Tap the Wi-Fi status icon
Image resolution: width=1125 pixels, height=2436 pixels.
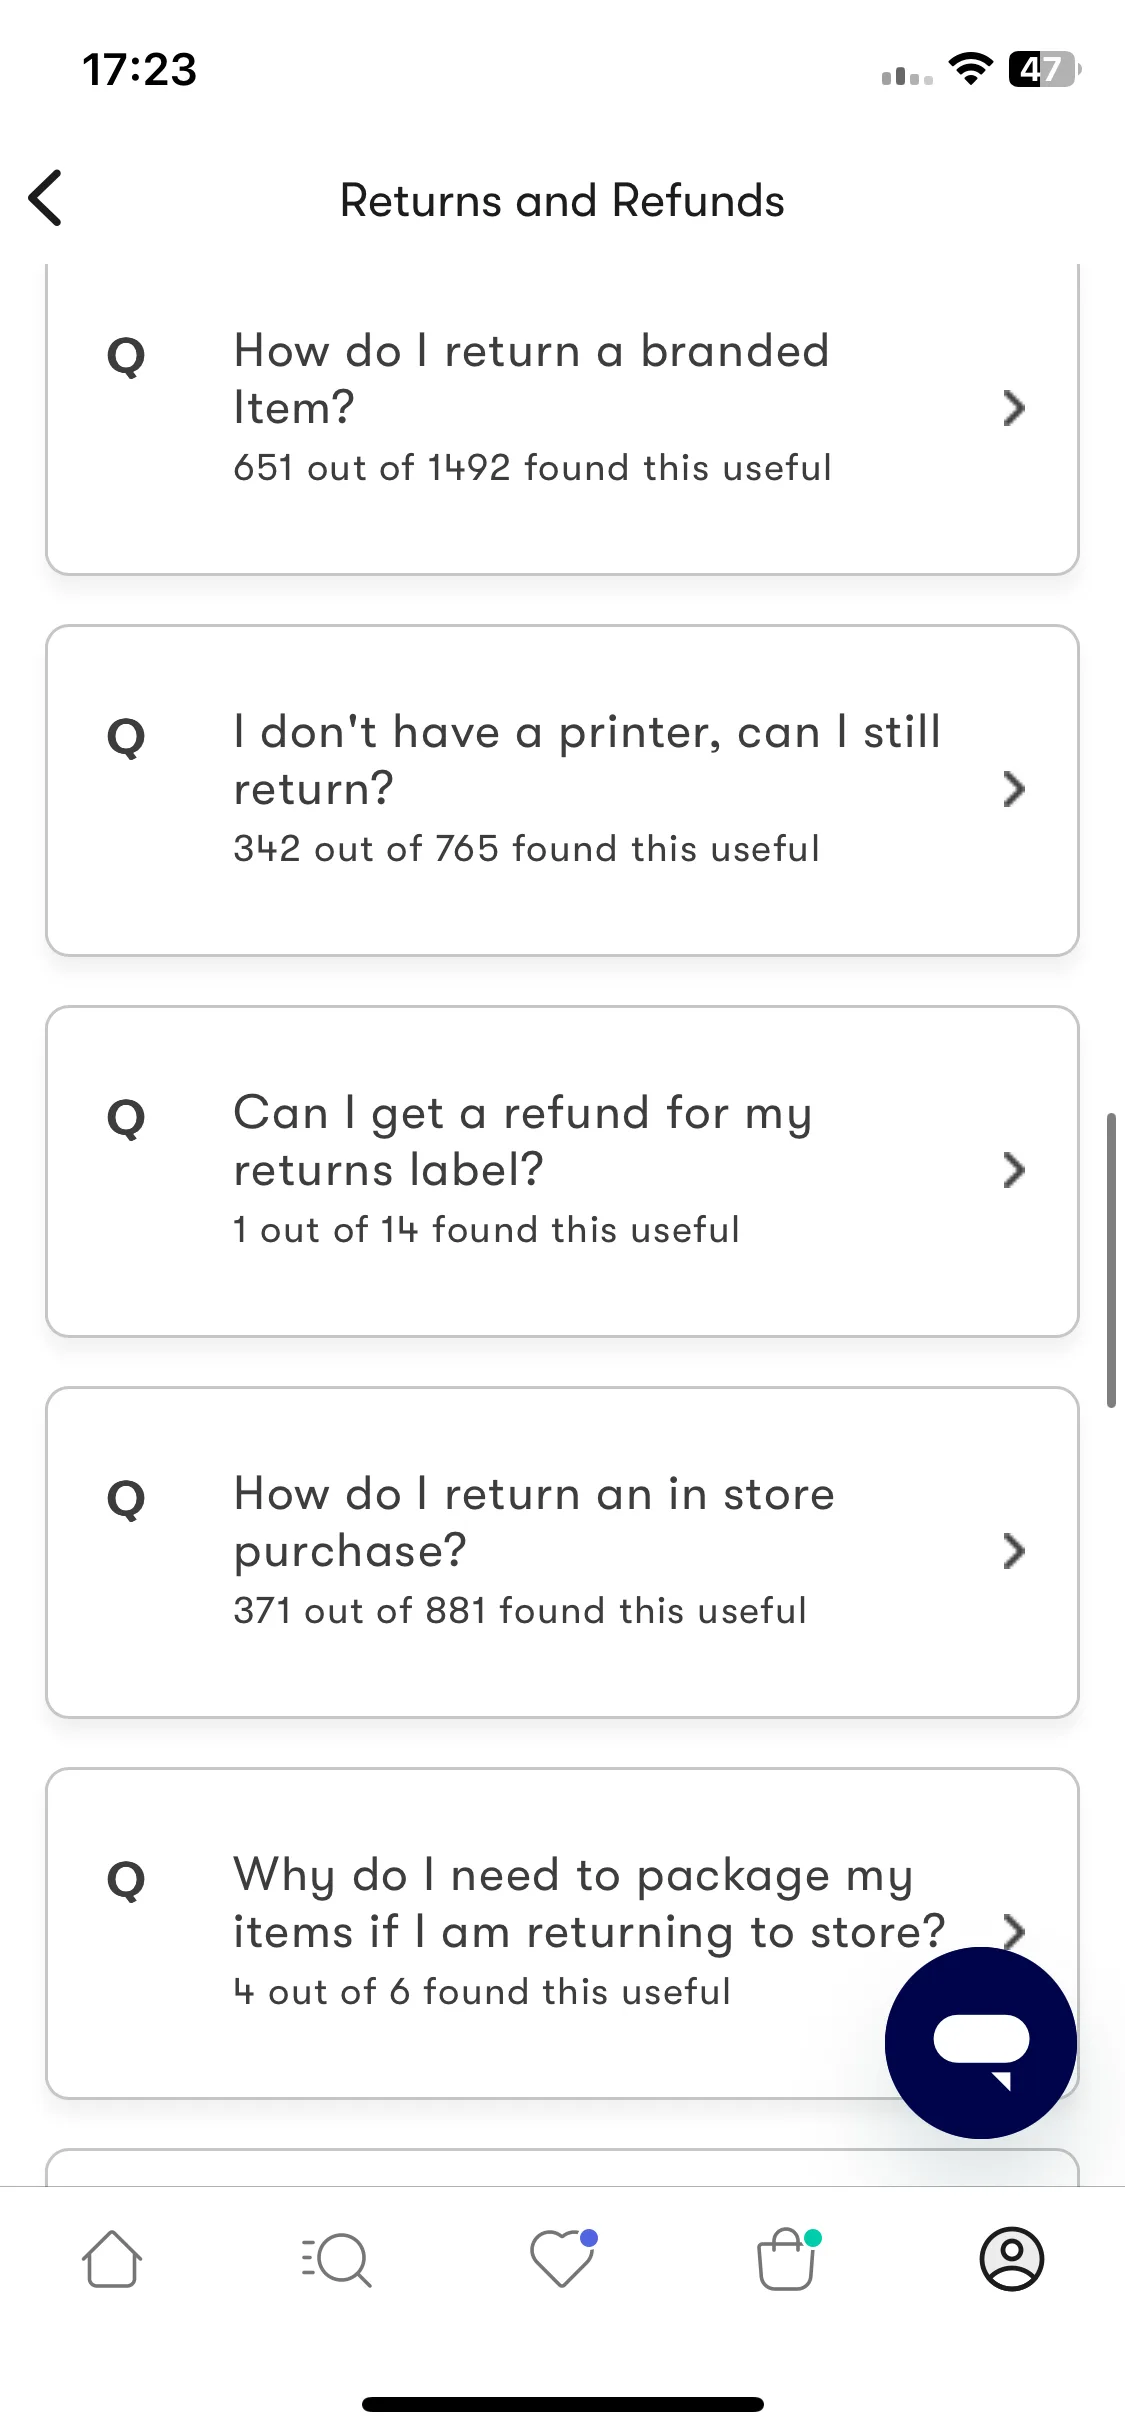point(970,69)
